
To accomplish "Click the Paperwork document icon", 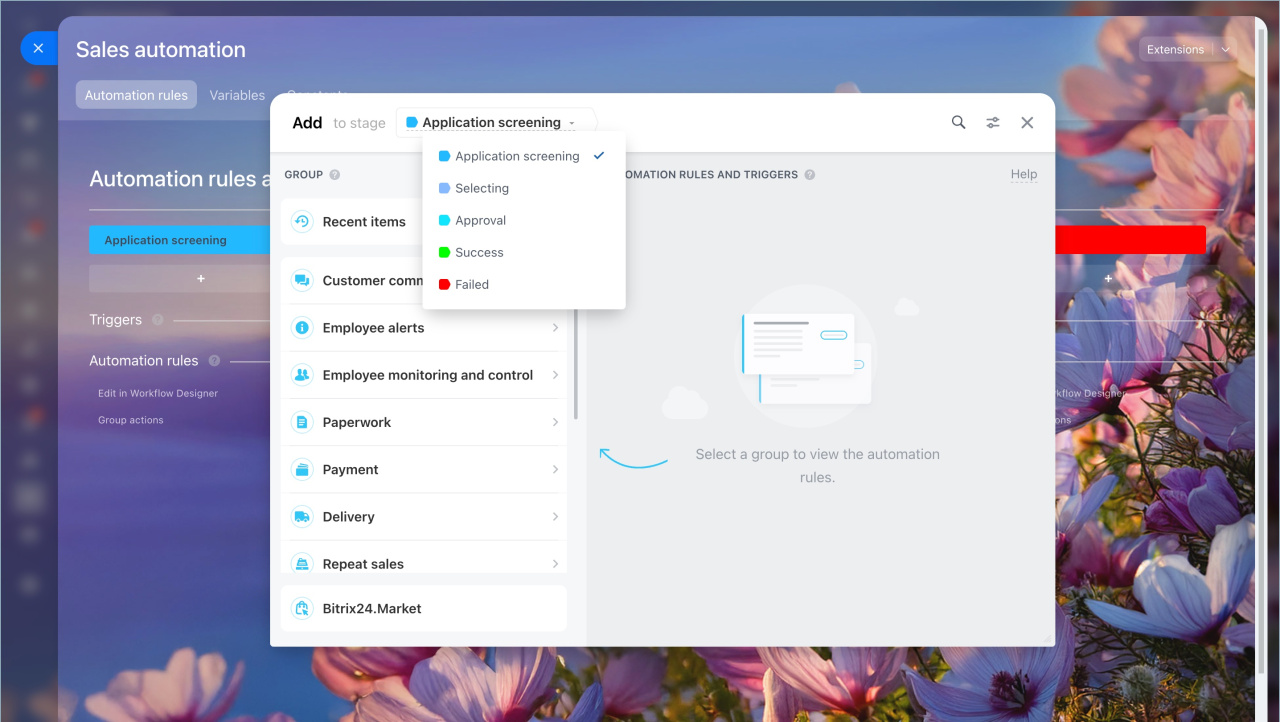I will click(x=302, y=422).
